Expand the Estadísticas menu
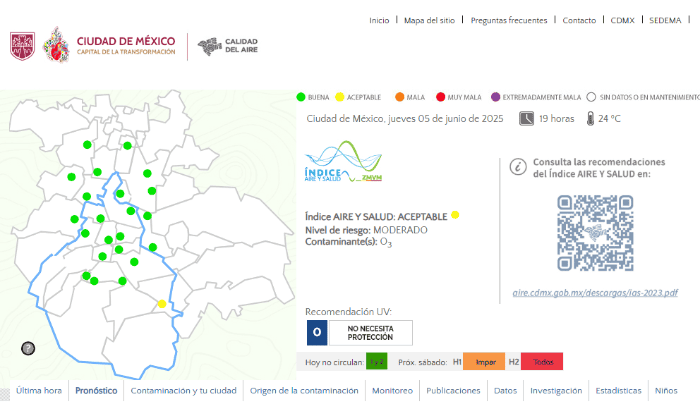 (x=618, y=390)
